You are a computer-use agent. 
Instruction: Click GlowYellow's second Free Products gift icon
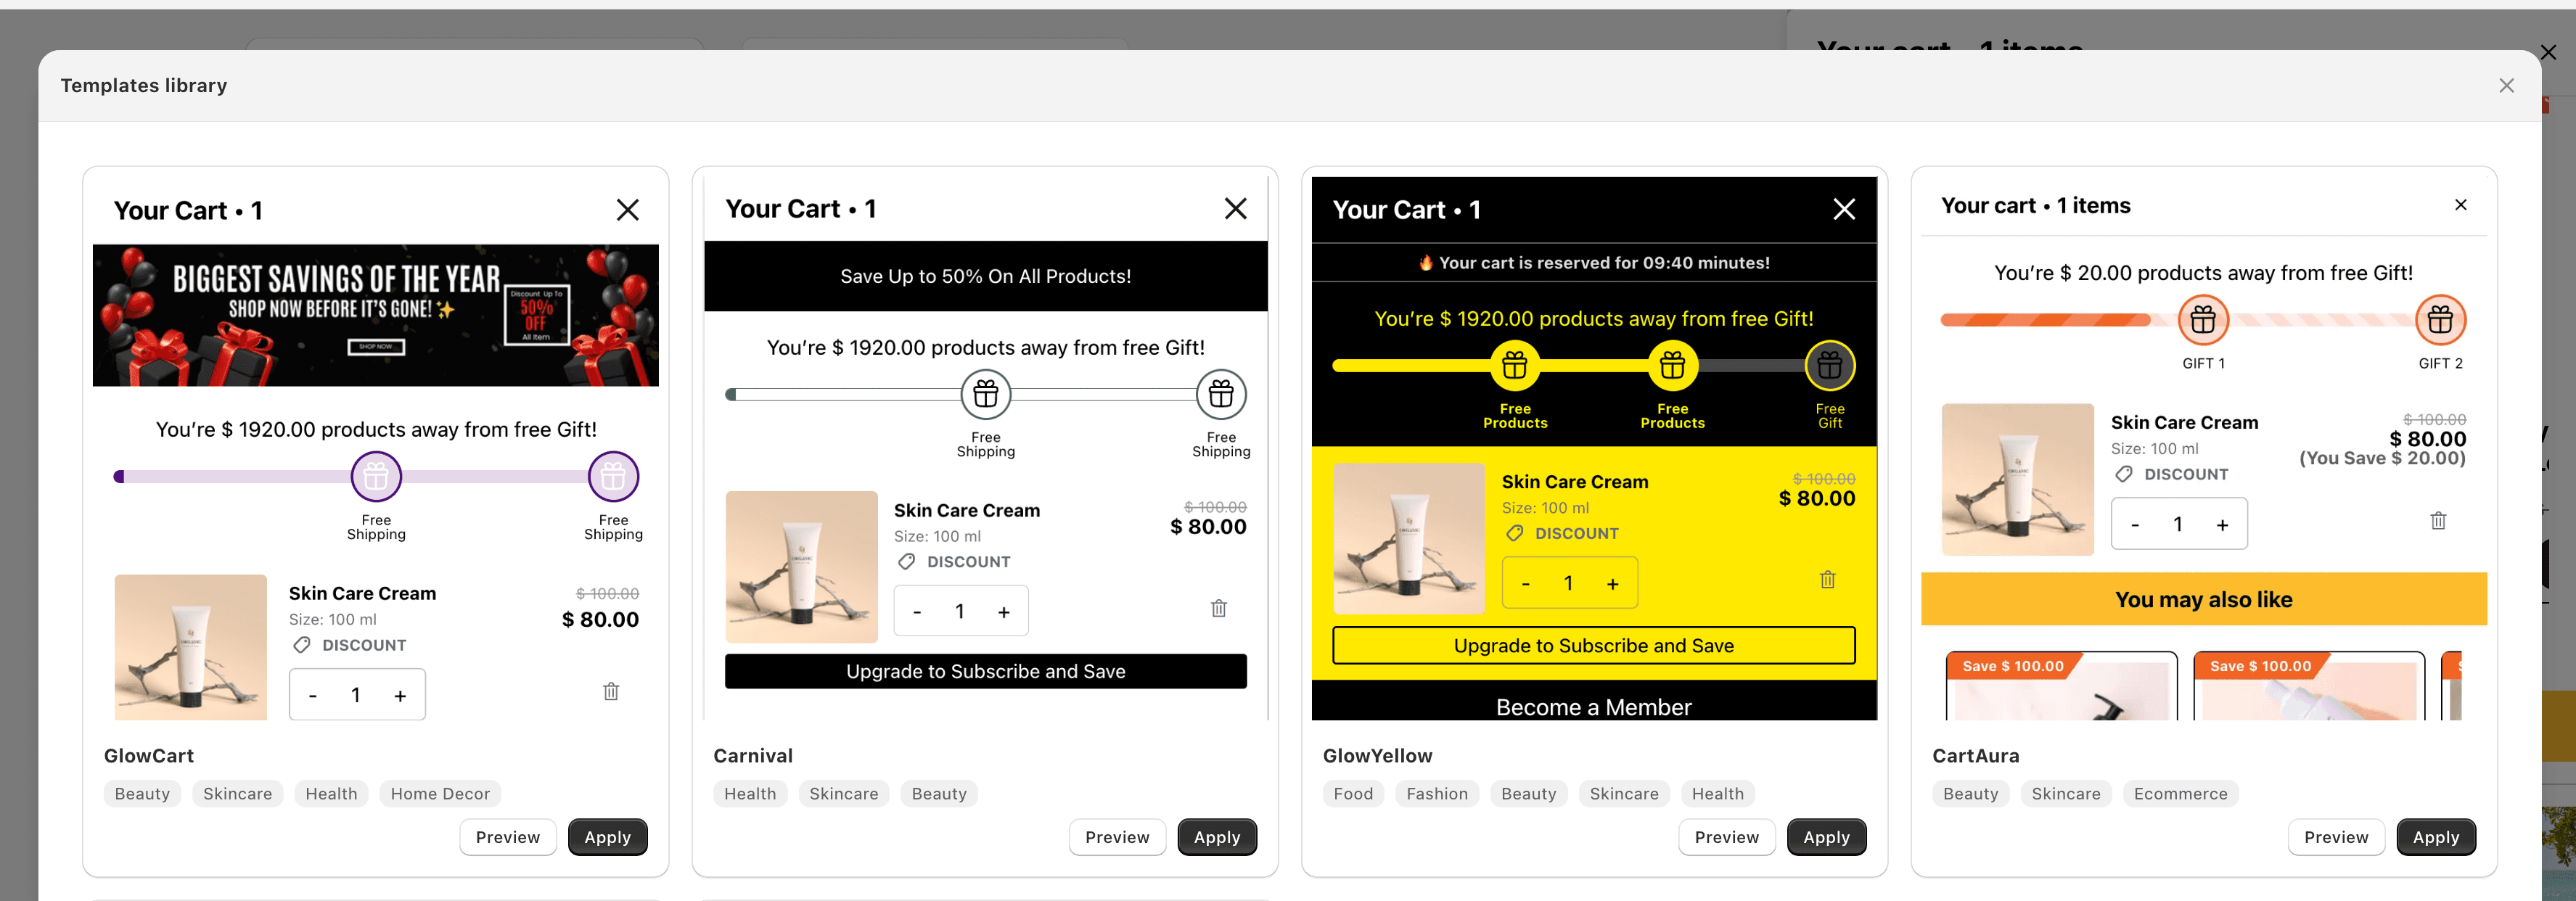(x=1672, y=366)
